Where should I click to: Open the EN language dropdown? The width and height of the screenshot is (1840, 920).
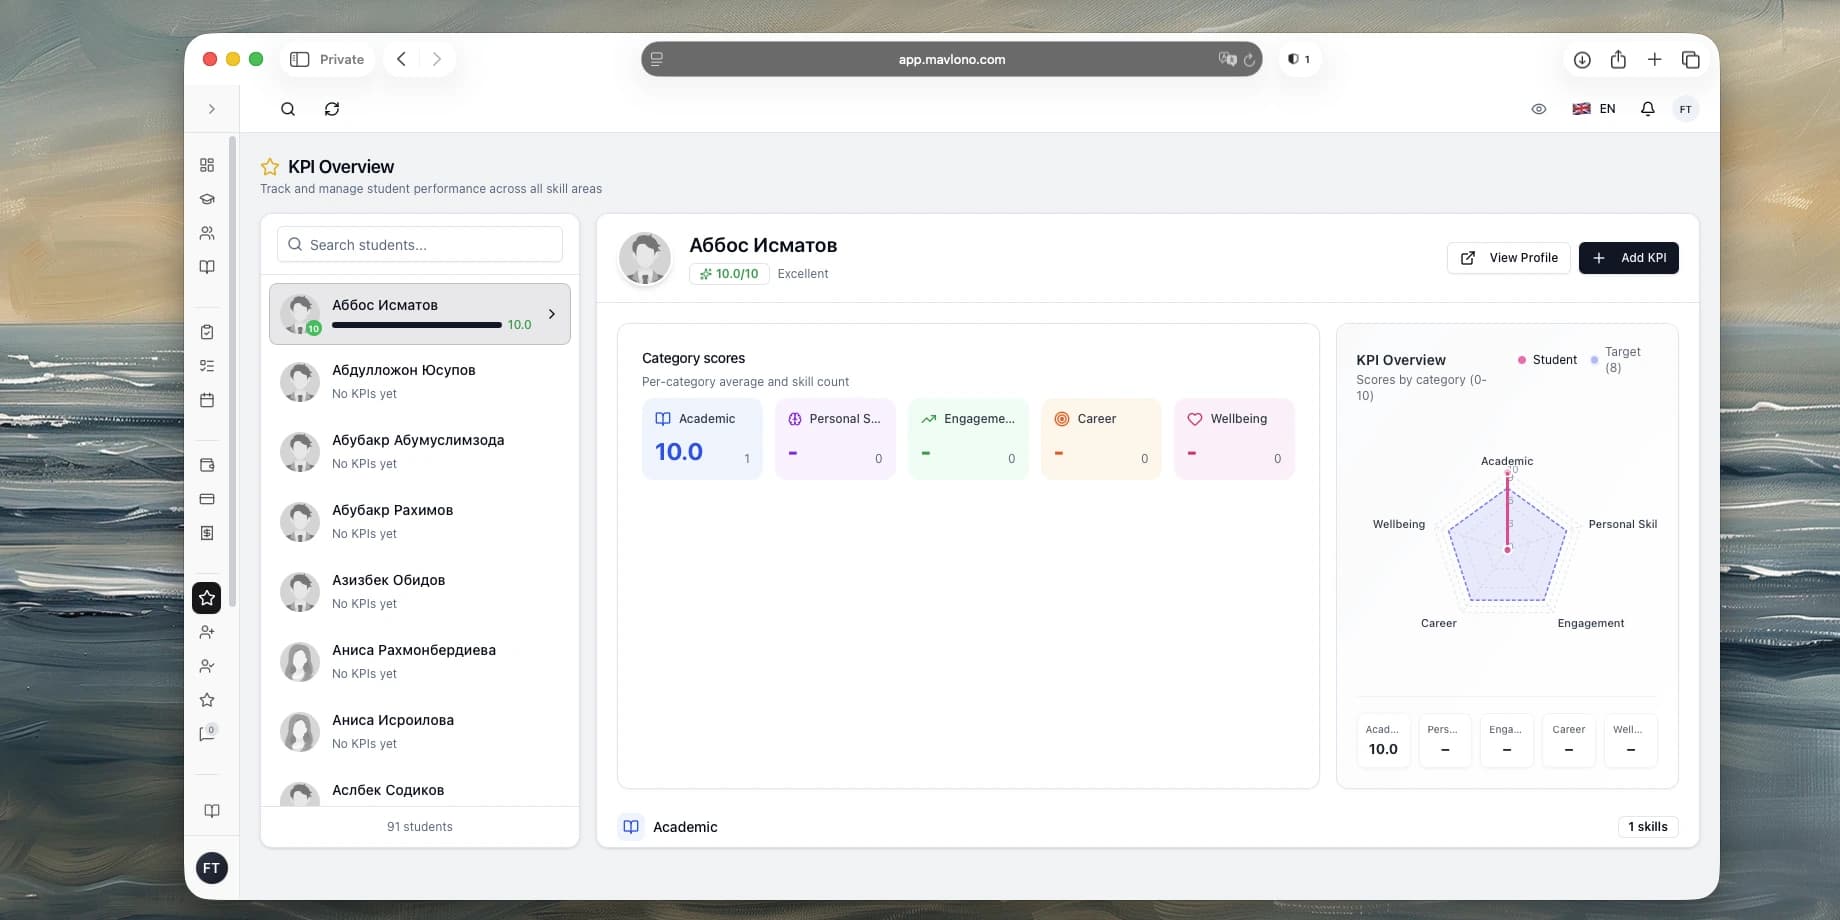point(1594,108)
